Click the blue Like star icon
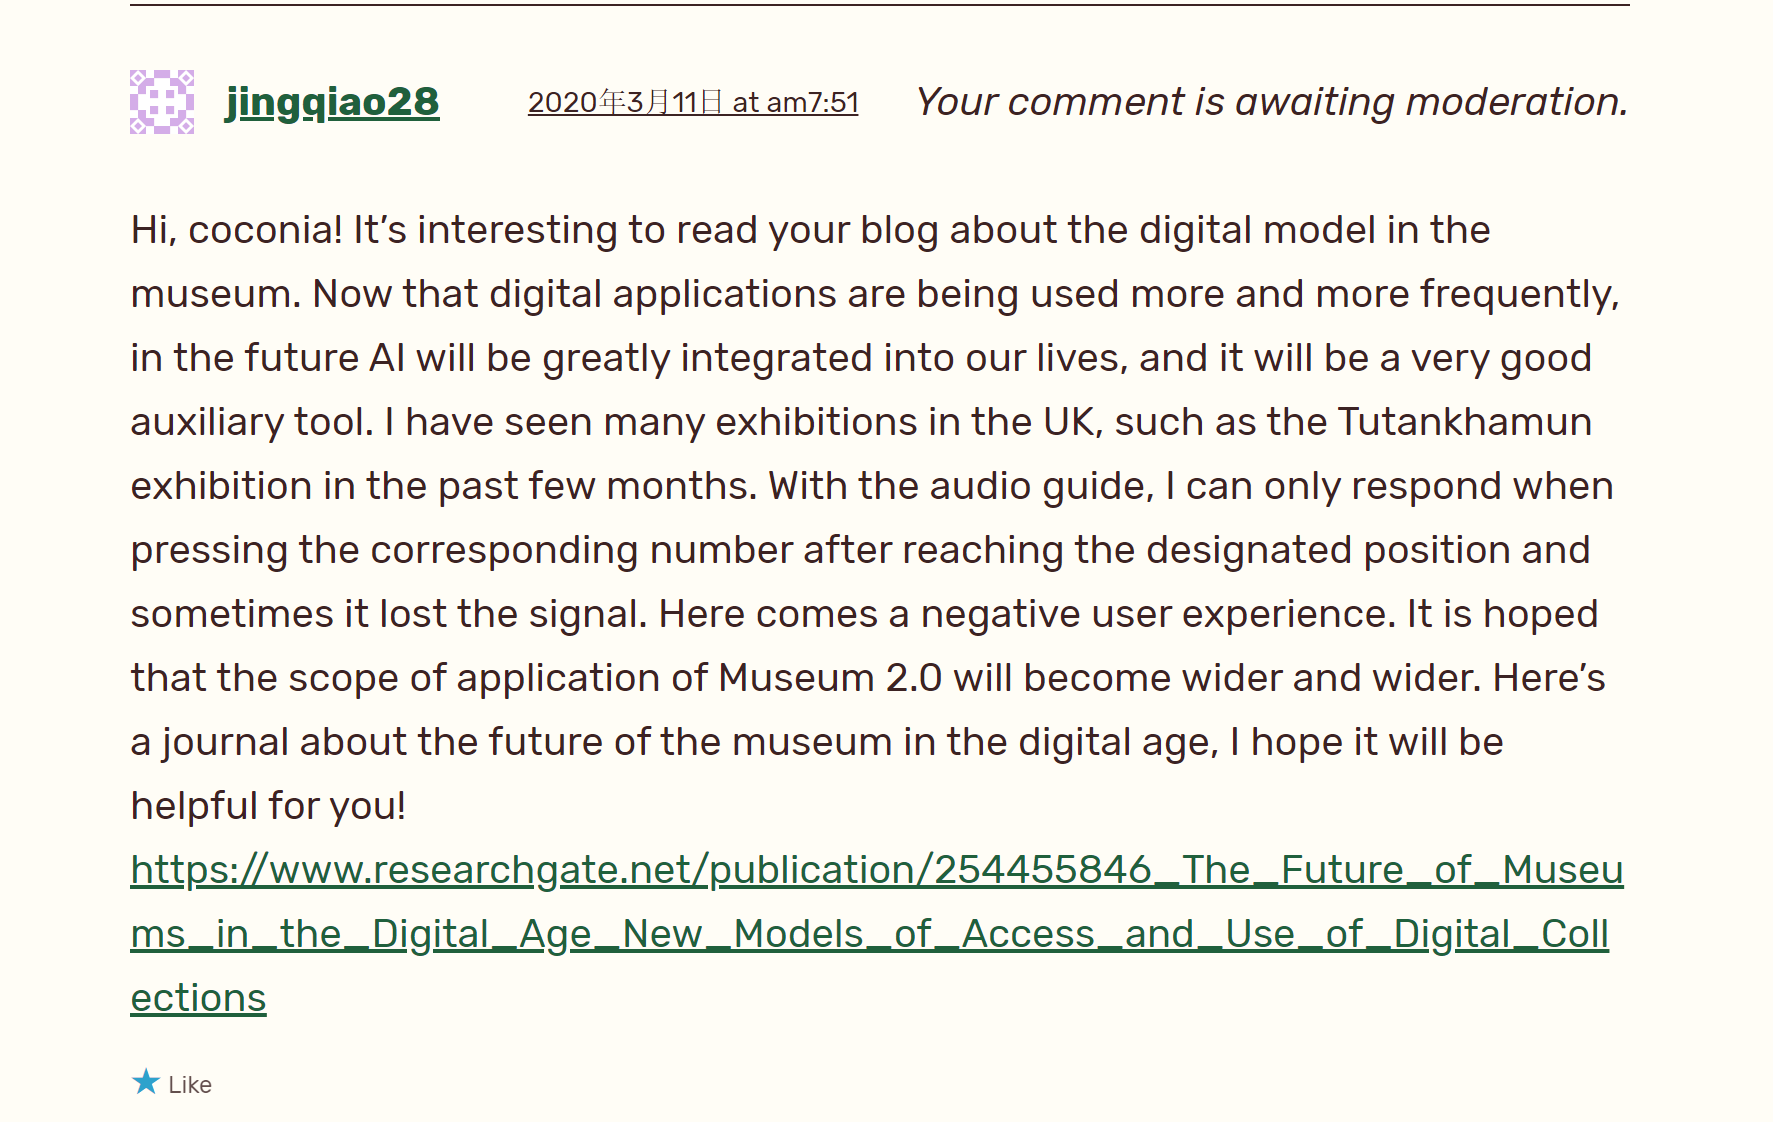 click(146, 1082)
